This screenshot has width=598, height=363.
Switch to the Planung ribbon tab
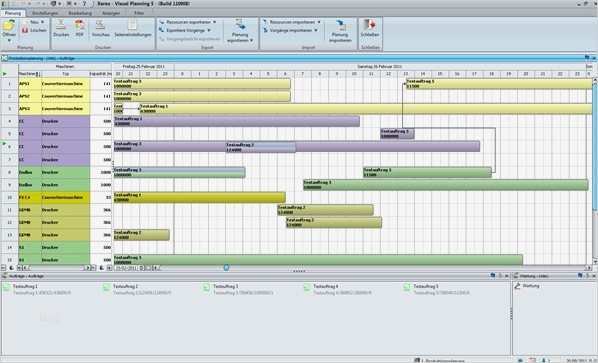(13, 13)
